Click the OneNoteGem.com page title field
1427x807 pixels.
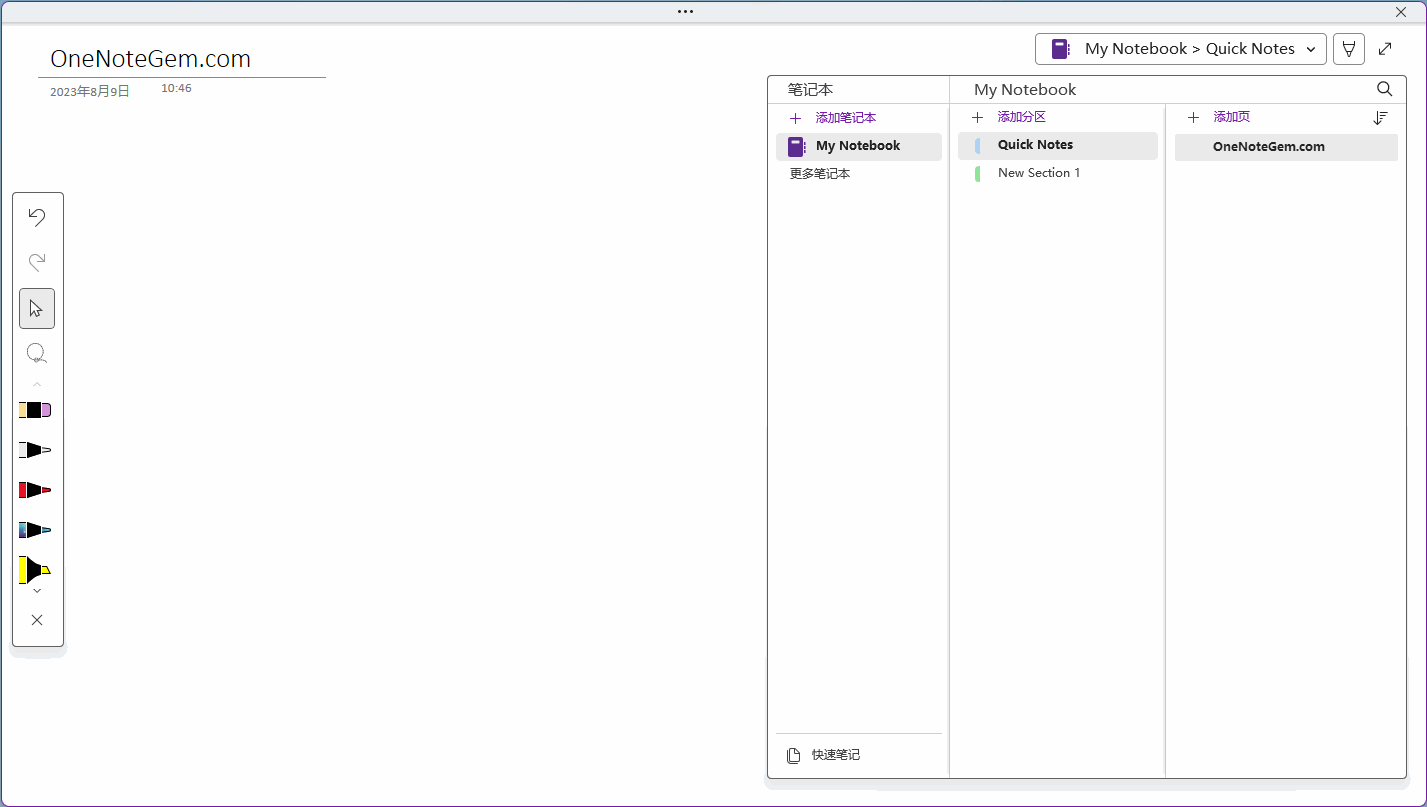[x=150, y=59]
